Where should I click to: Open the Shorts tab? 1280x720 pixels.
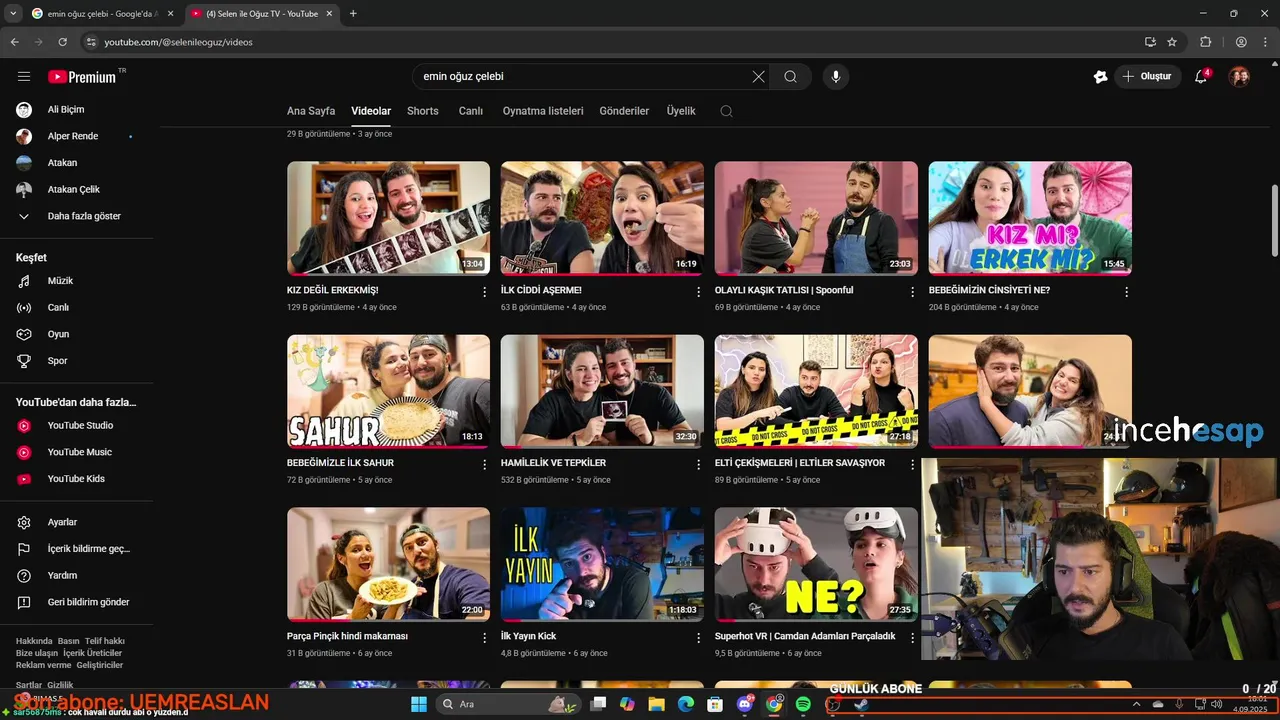[x=423, y=111]
